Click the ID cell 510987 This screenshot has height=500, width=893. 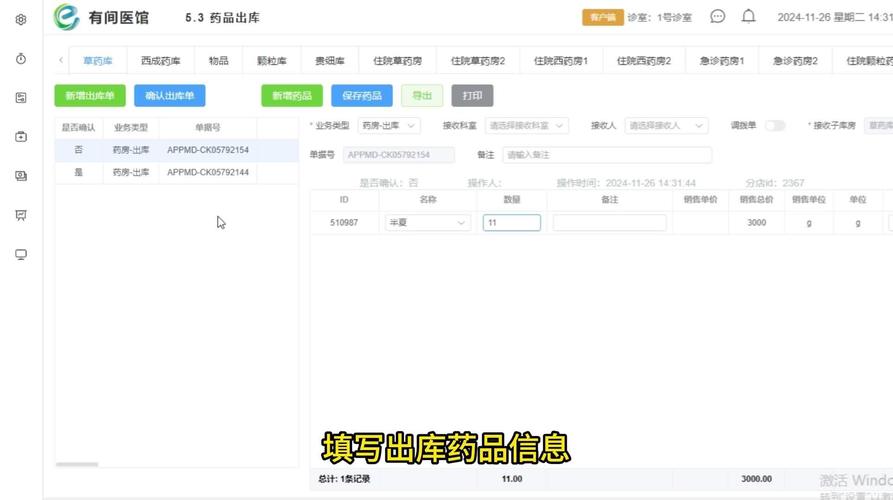pos(344,223)
